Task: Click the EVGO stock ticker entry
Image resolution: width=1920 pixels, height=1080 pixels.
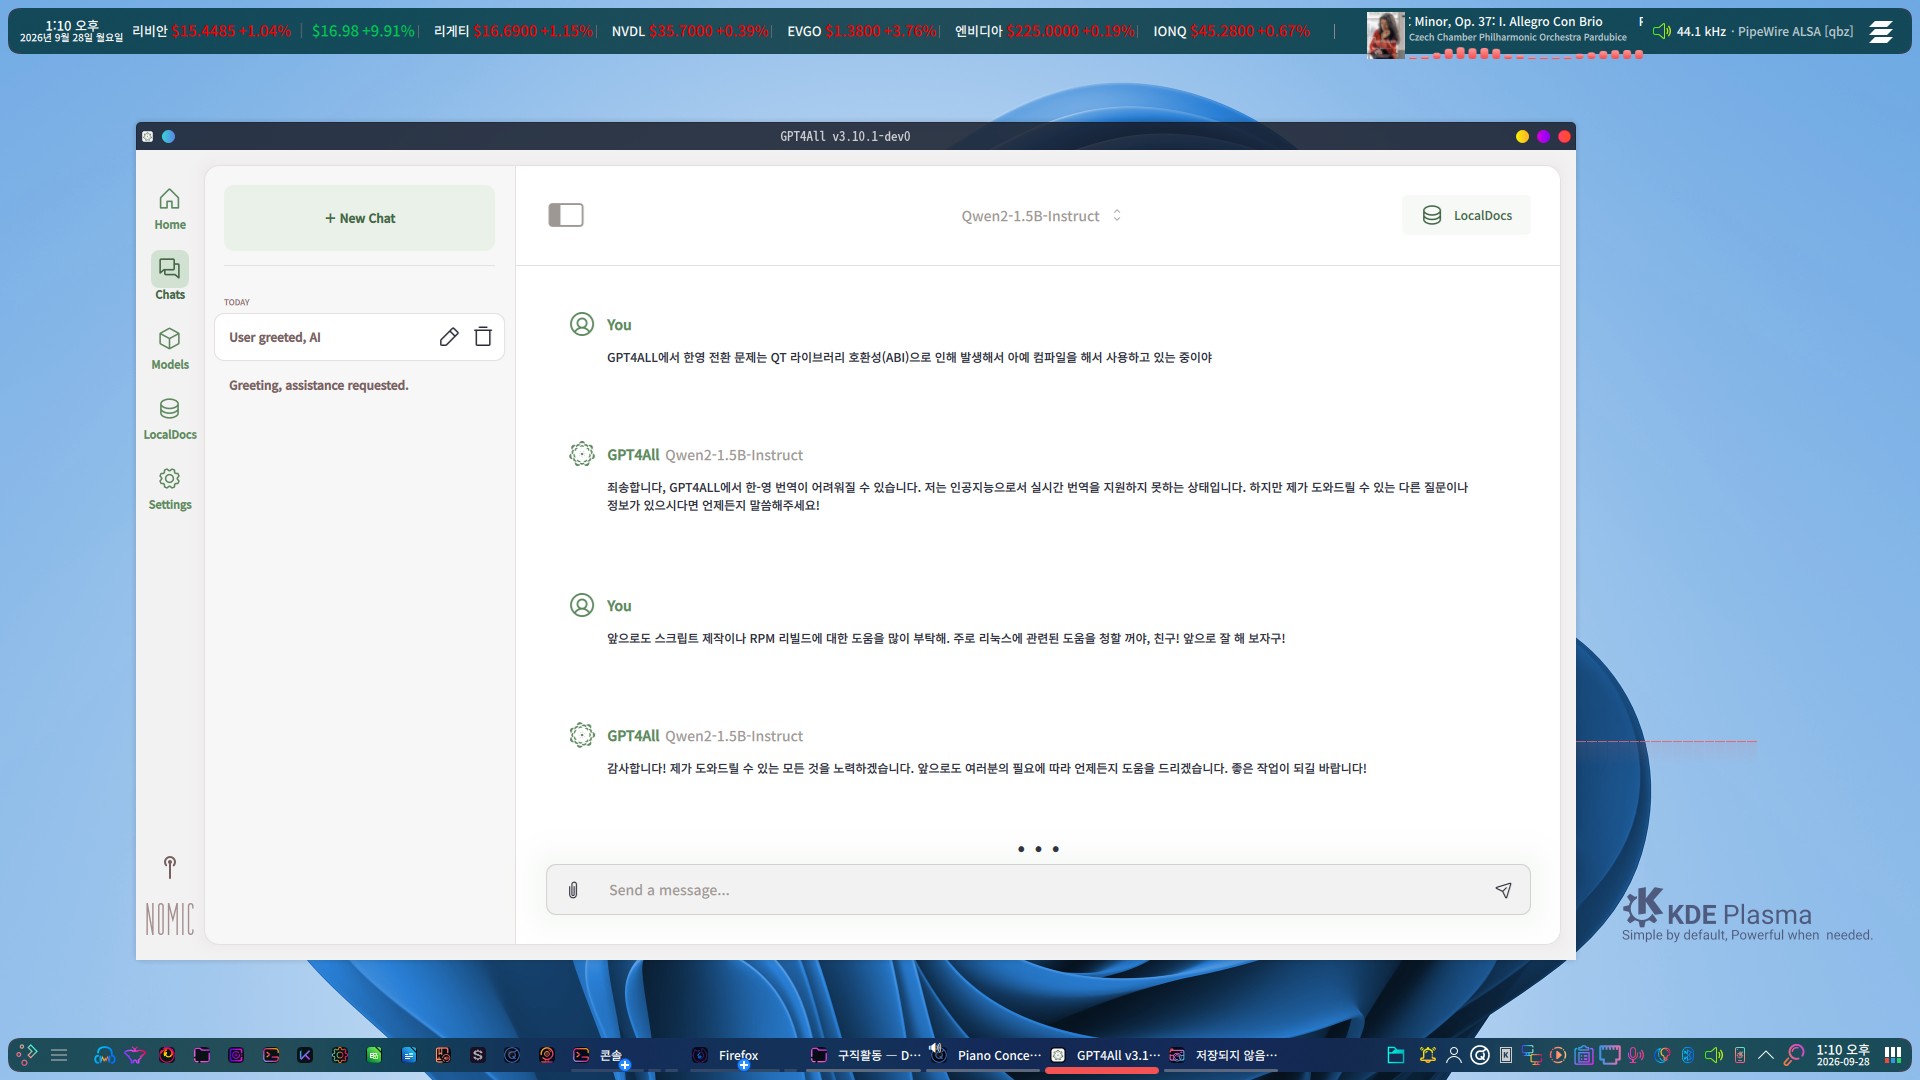Action: click(x=862, y=31)
